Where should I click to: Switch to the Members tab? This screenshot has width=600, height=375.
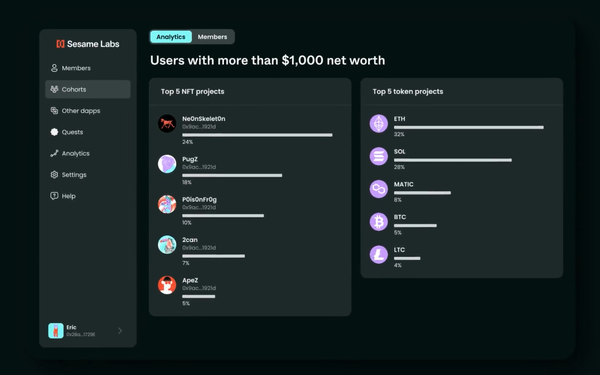click(x=212, y=37)
